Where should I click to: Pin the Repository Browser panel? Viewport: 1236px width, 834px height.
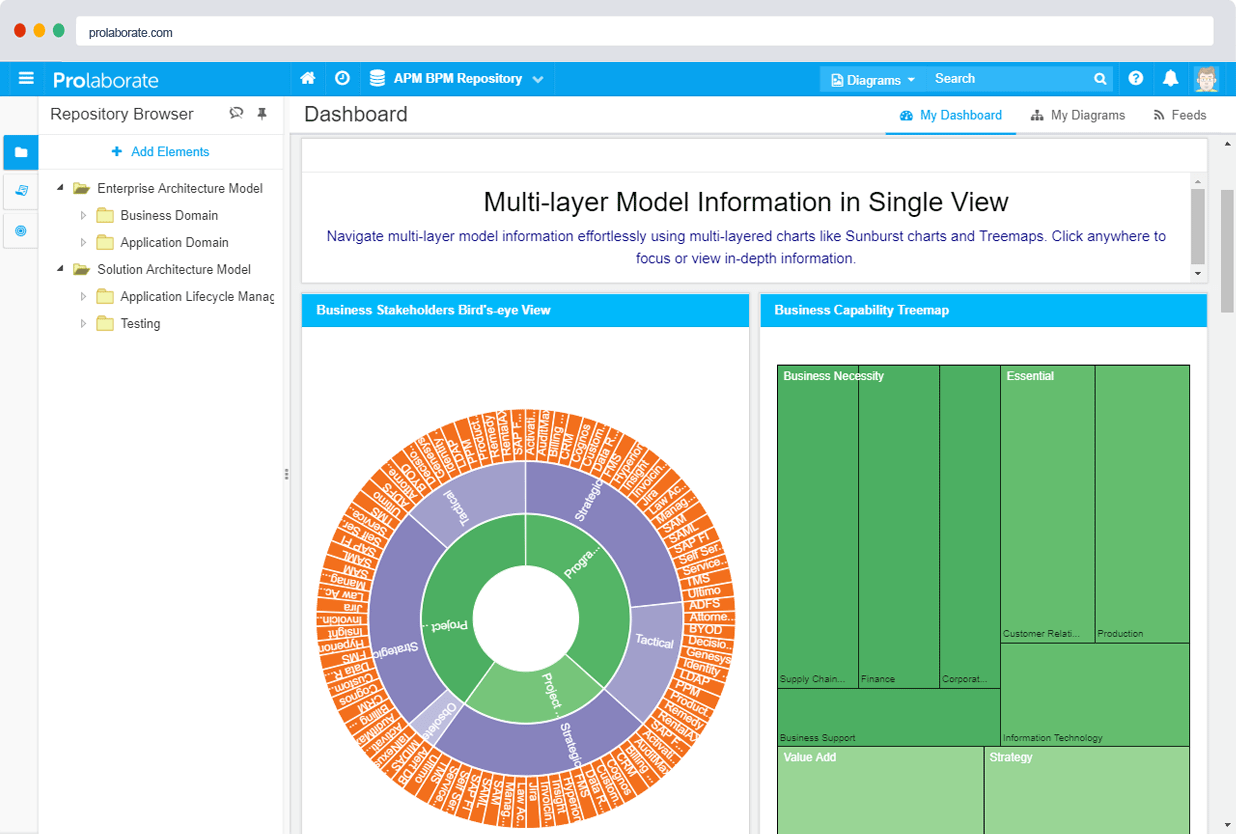point(262,114)
